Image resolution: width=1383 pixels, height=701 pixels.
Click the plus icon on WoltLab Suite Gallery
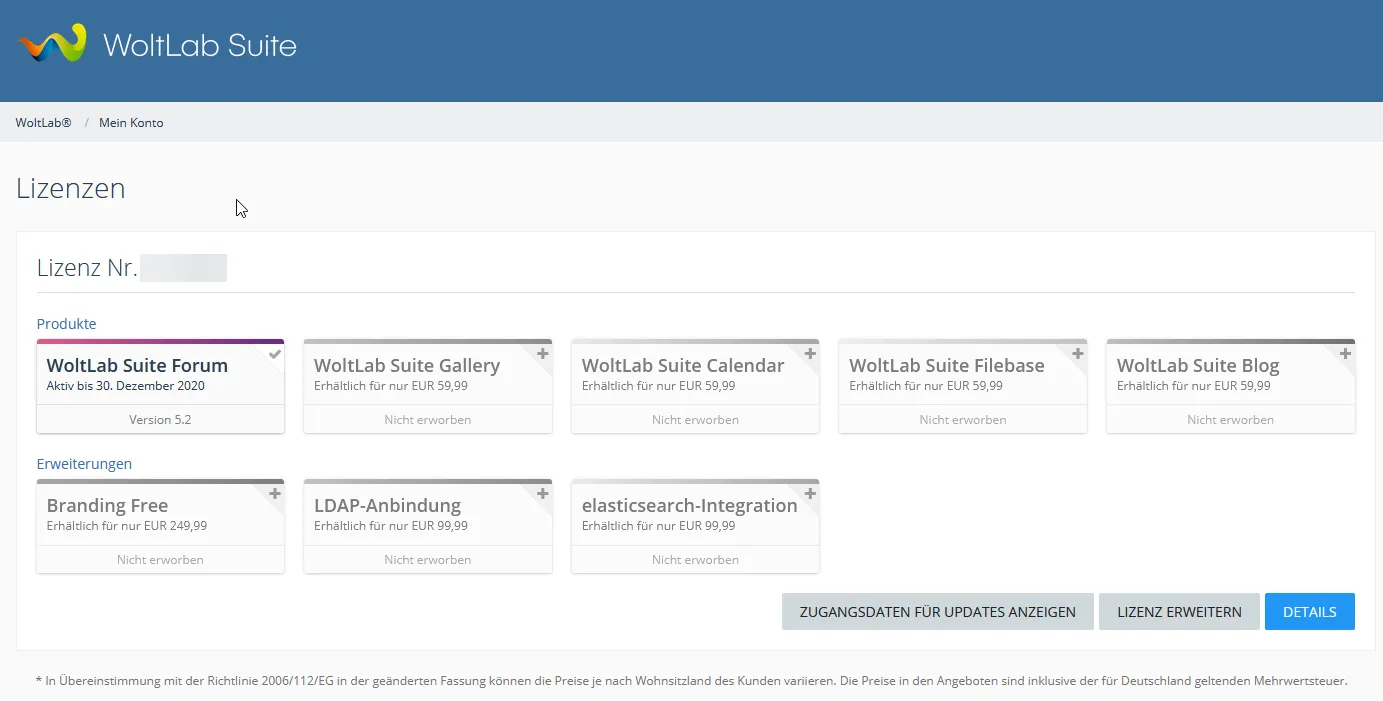pyautogui.click(x=543, y=354)
